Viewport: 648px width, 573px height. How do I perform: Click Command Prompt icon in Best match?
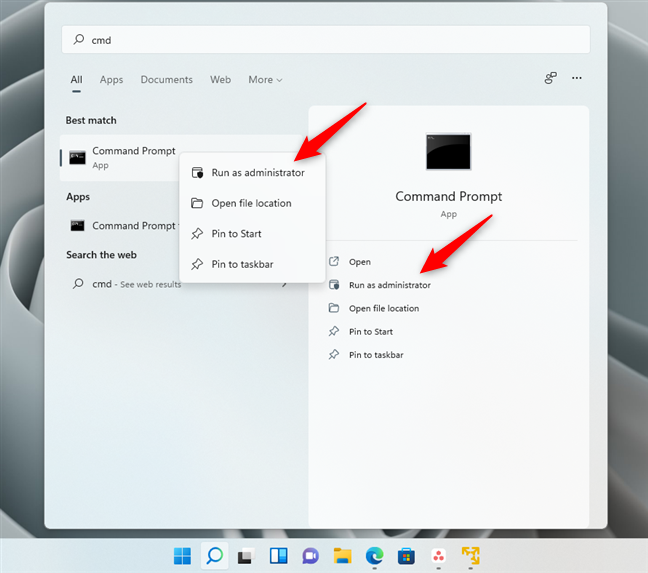pyautogui.click(x=77, y=158)
